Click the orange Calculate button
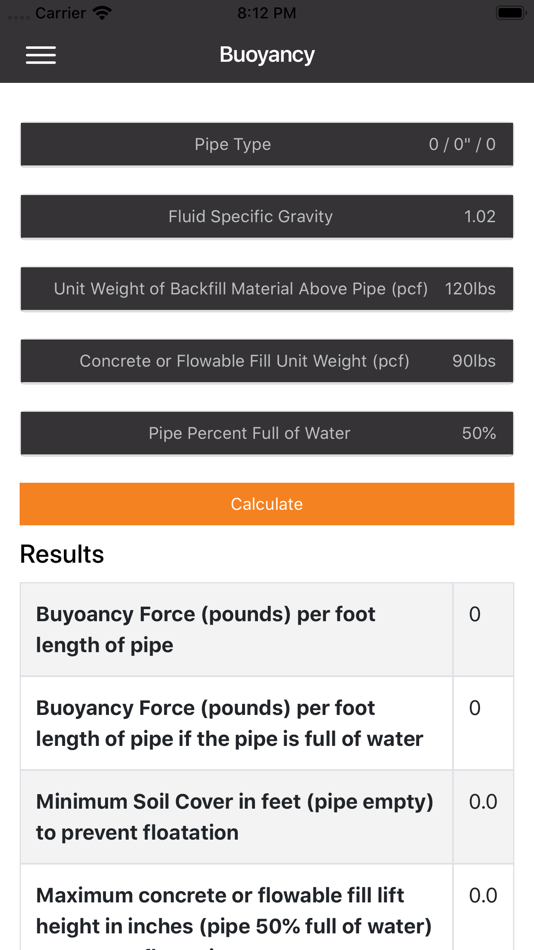 [267, 504]
